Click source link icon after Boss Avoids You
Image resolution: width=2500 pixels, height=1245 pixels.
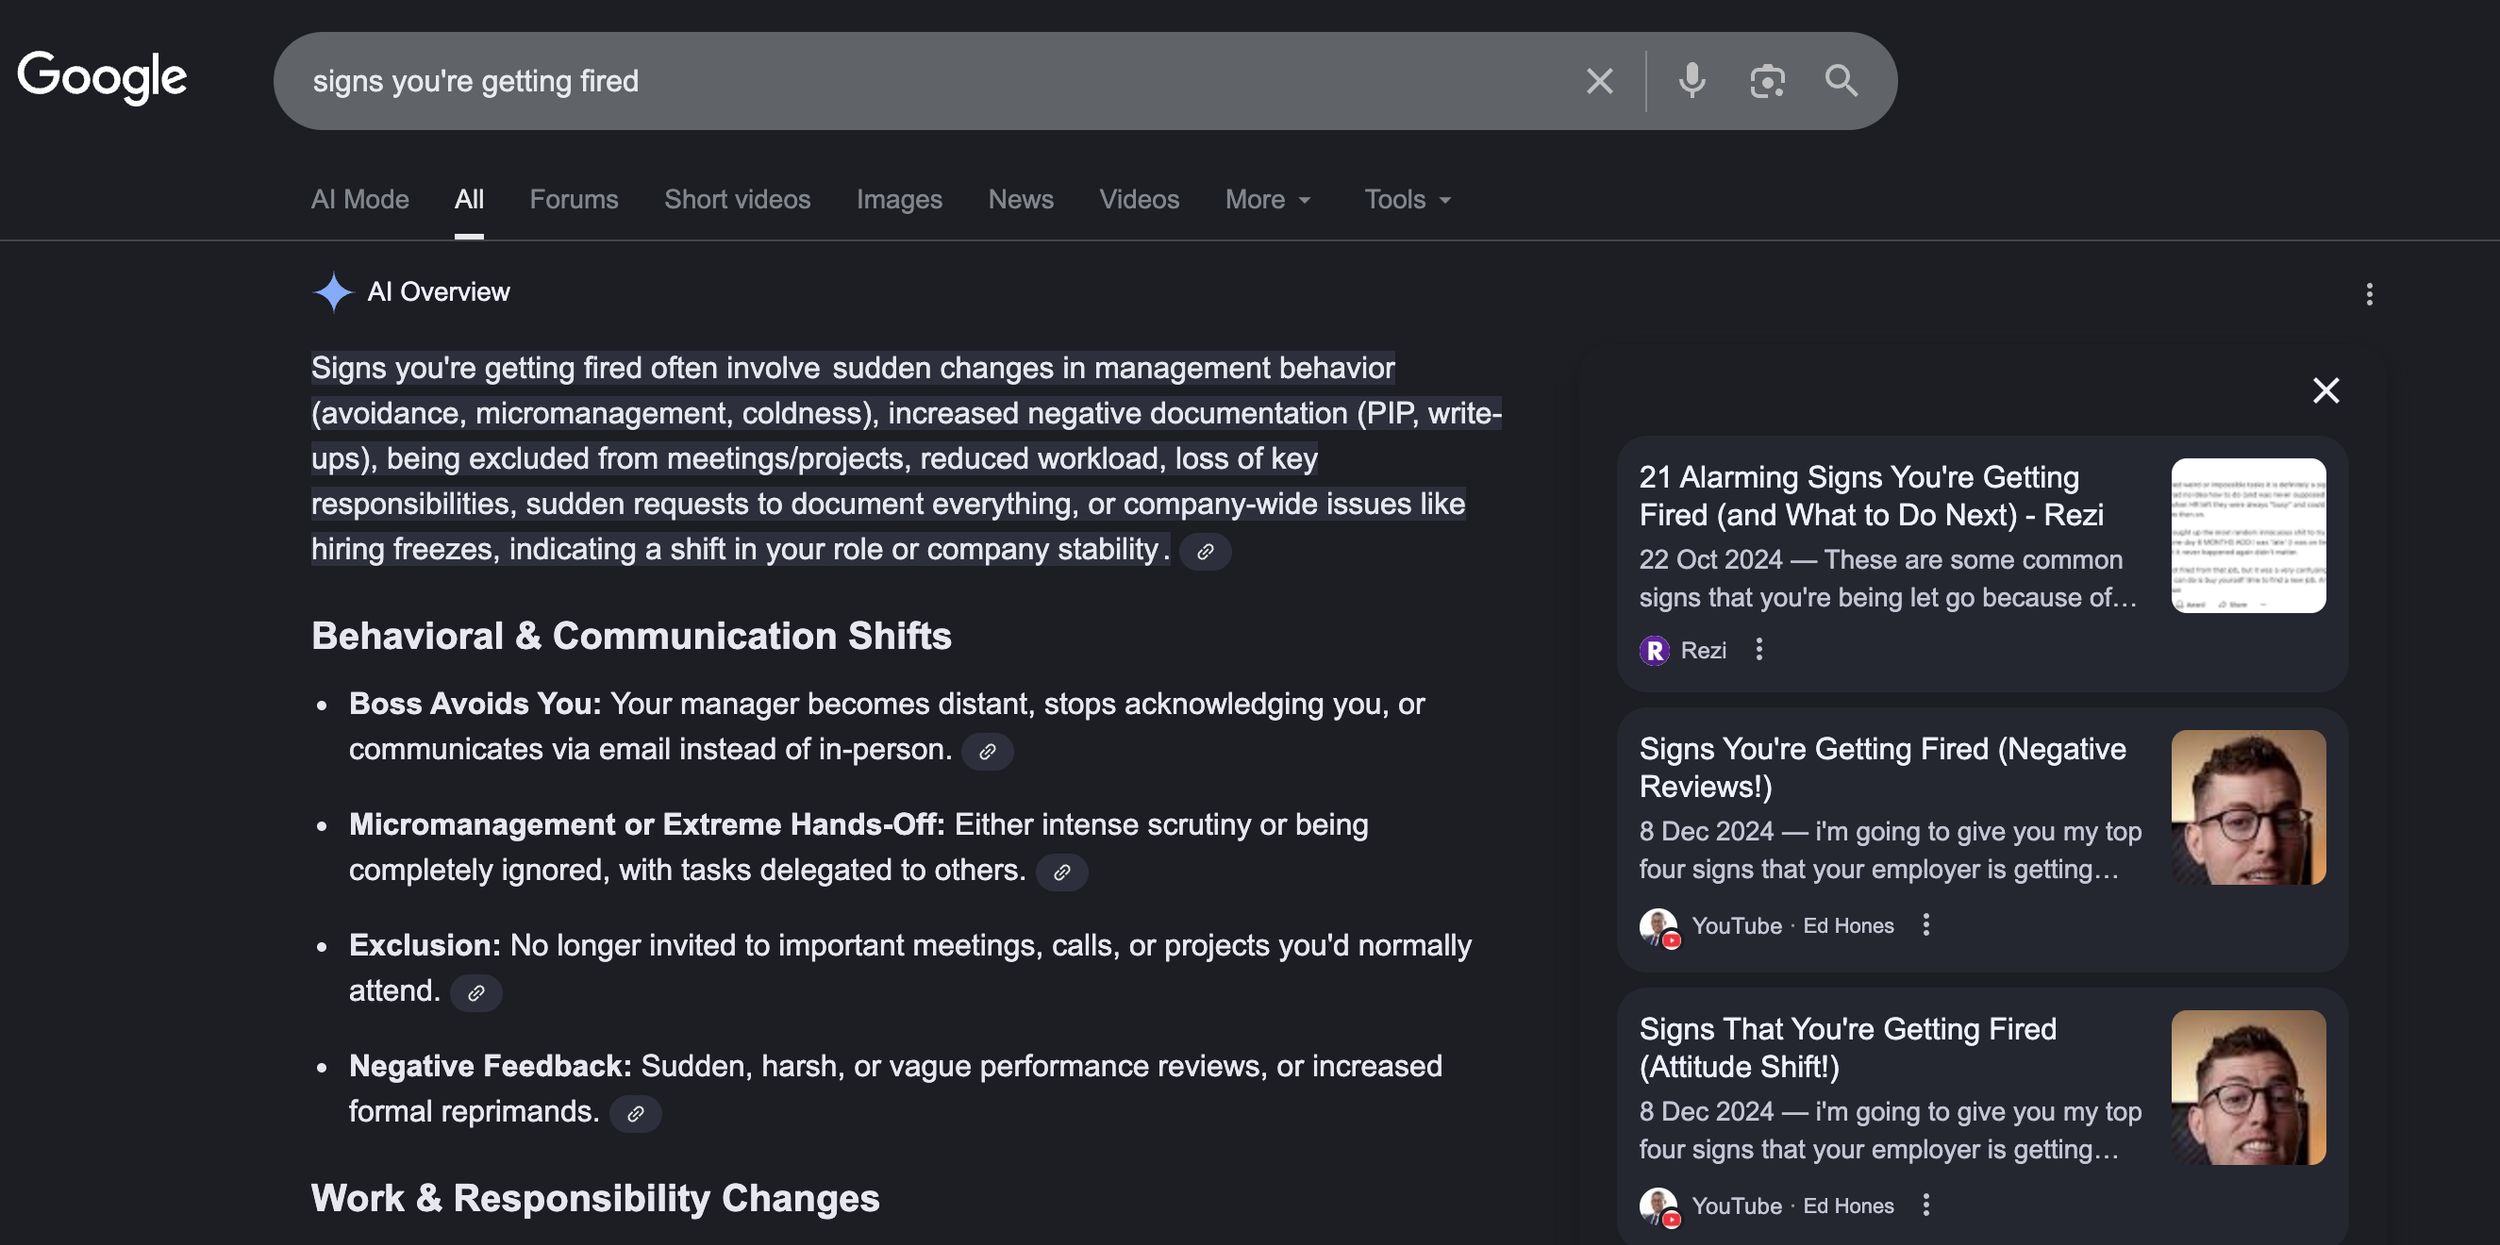point(987,752)
